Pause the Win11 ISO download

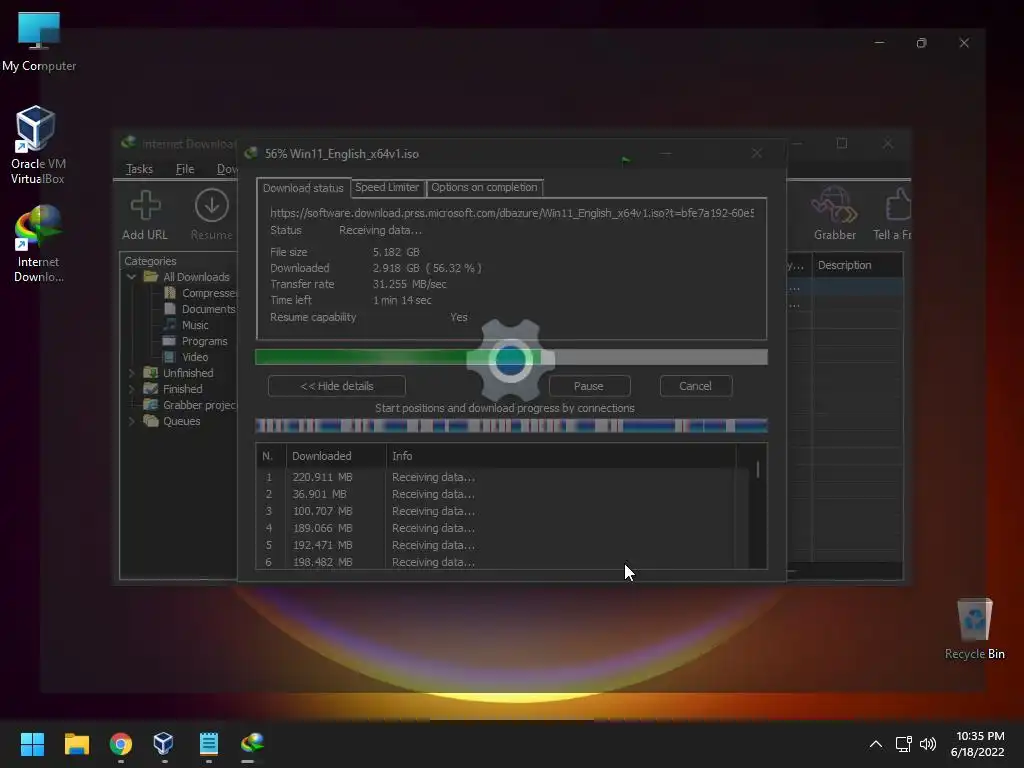(589, 386)
